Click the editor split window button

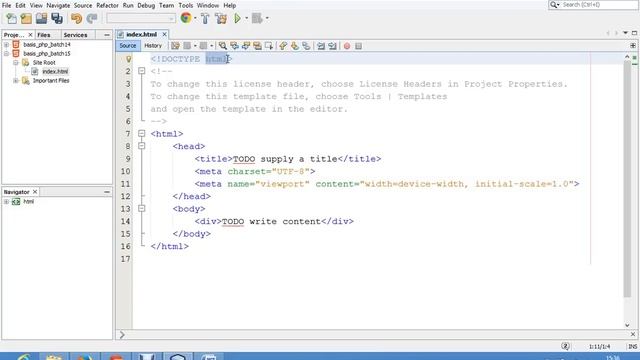pos(633,46)
